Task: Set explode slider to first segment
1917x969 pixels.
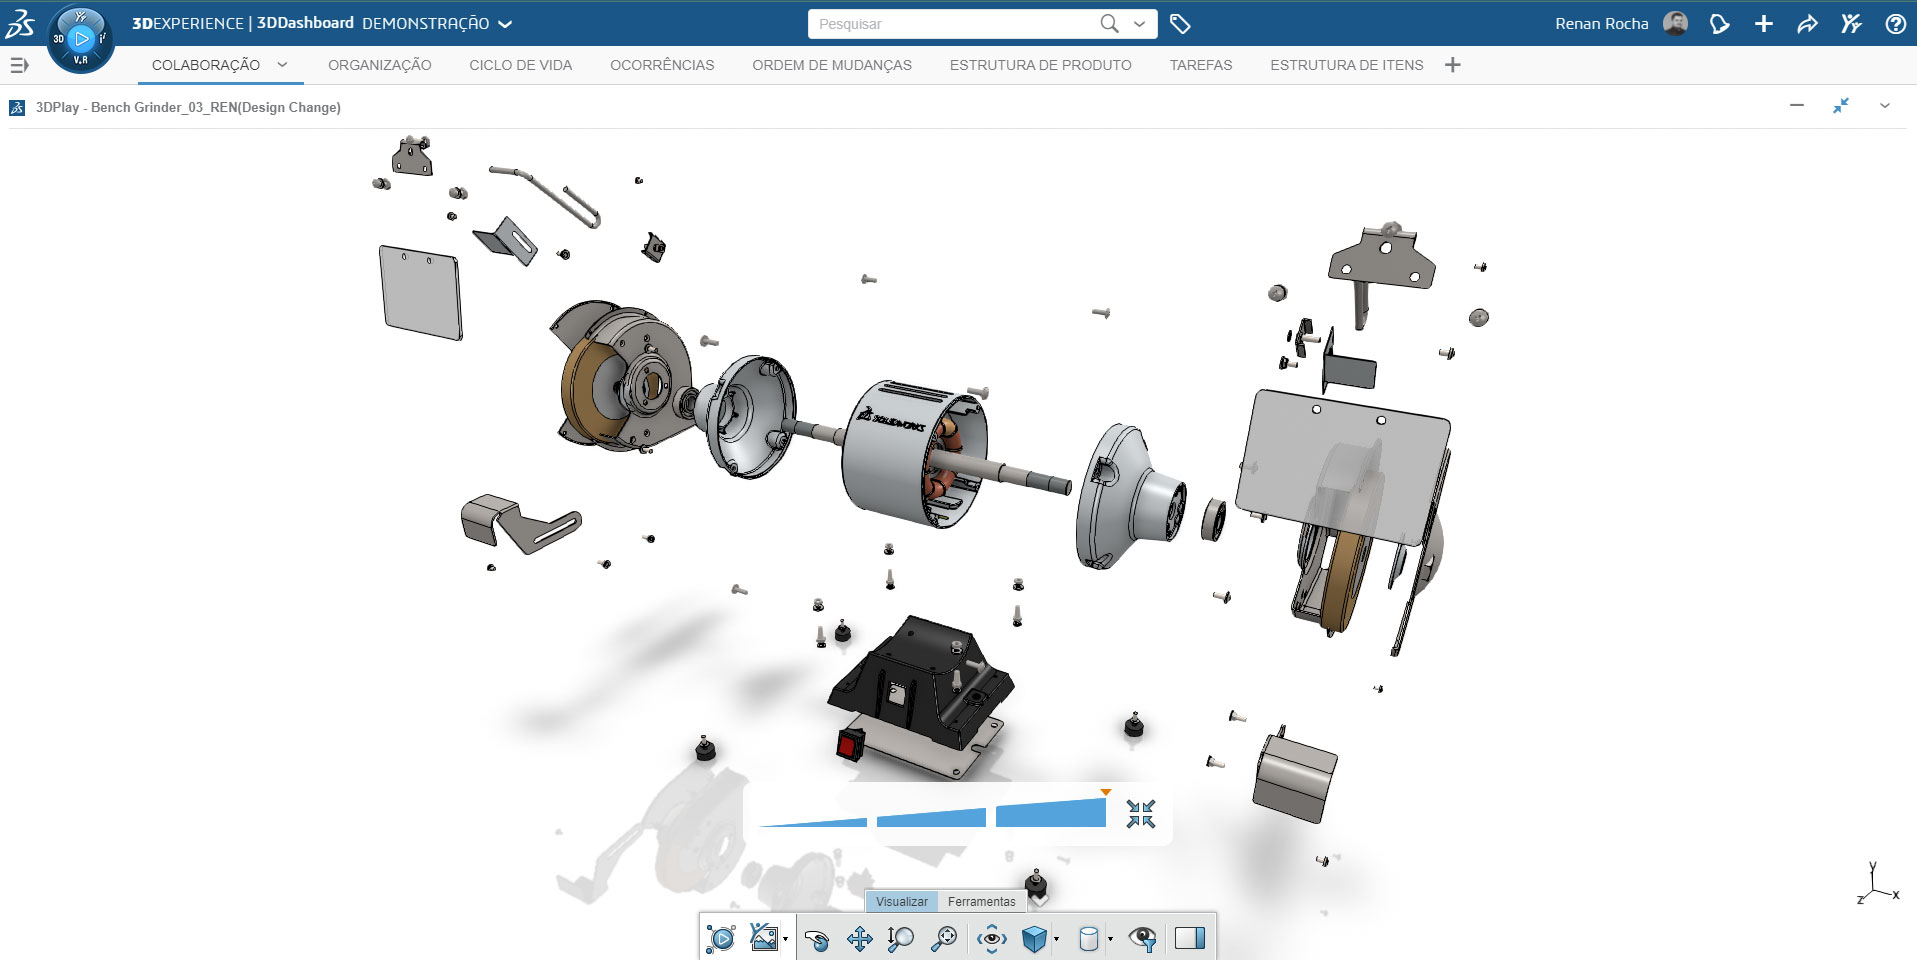Action: 813,822
